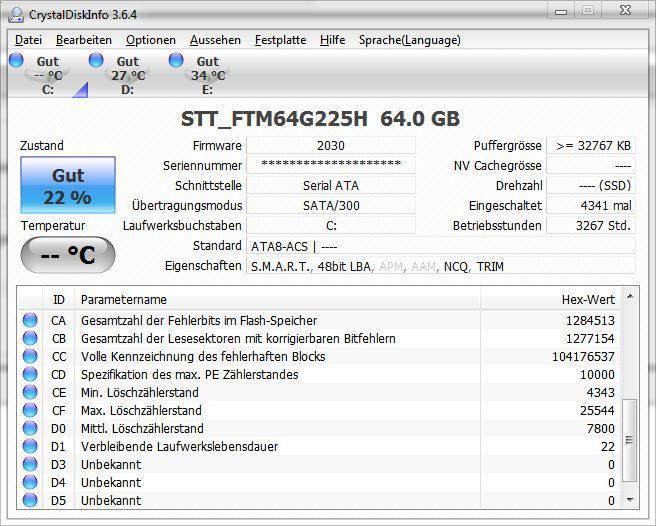Screen dimensions: 656x526
Task: Open the Sprache(Language) menu
Action: pyautogui.click(x=410, y=40)
